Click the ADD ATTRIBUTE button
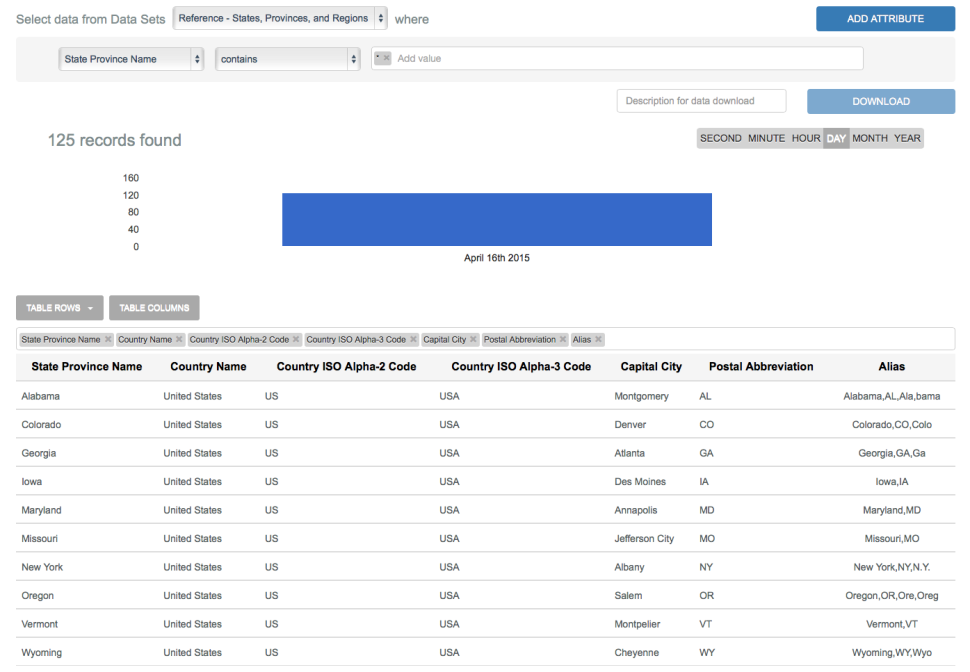This screenshot has height=672, width=970. (x=885, y=18)
